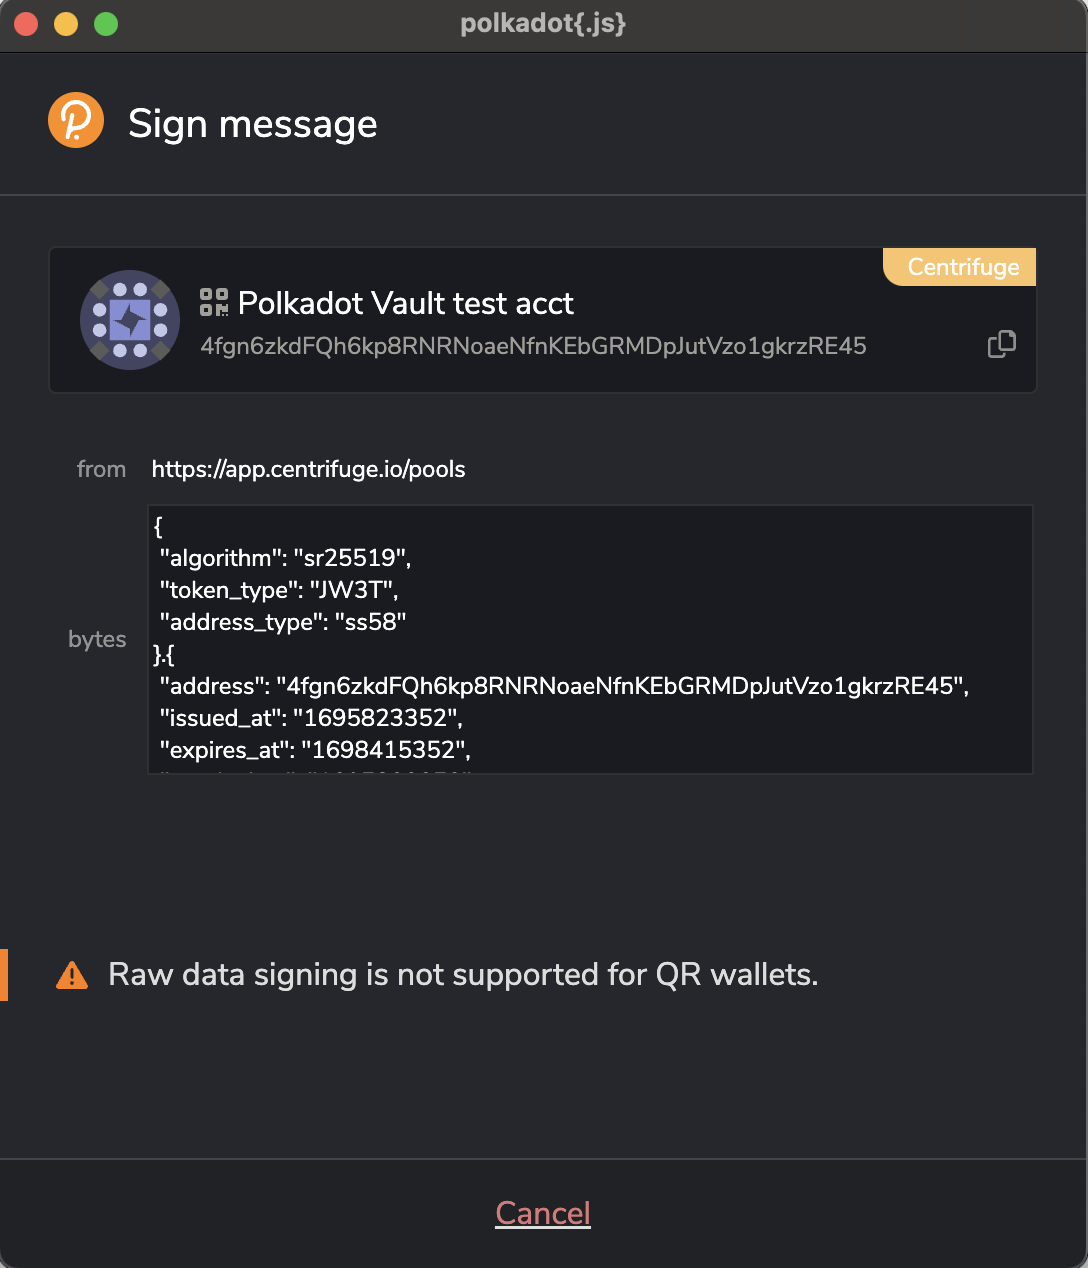Click the orange accent bar beside the warning
This screenshot has height=1268, width=1088.
coord(4,974)
